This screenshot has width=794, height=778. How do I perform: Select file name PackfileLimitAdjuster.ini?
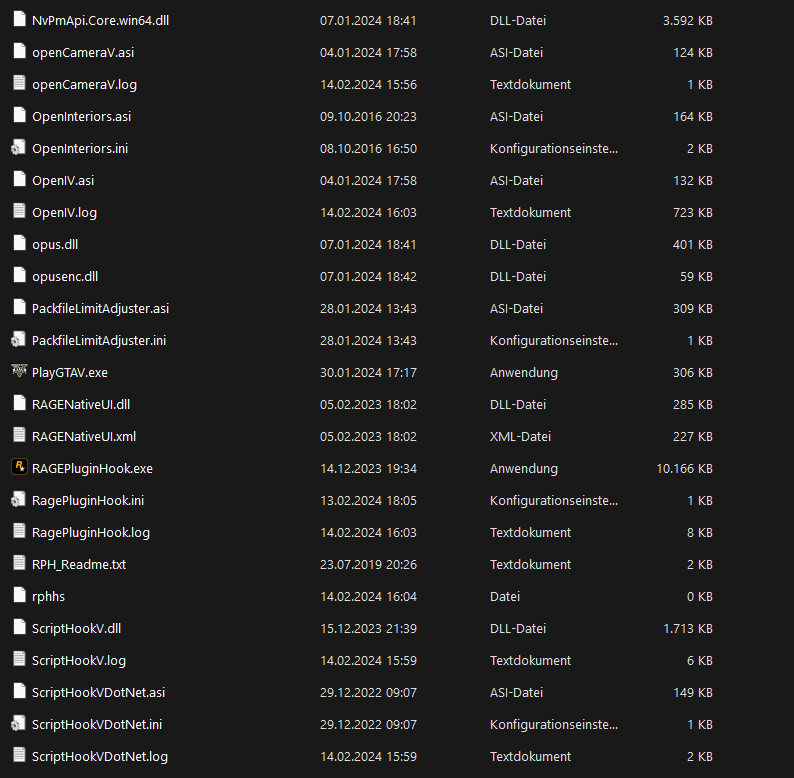[x=99, y=340]
